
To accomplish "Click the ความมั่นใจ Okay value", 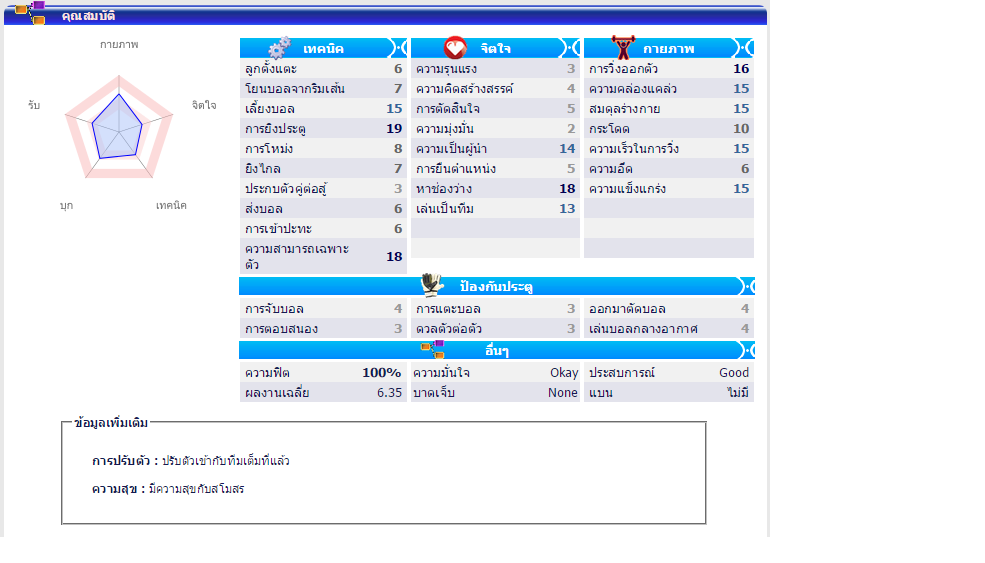I will 564,373.
